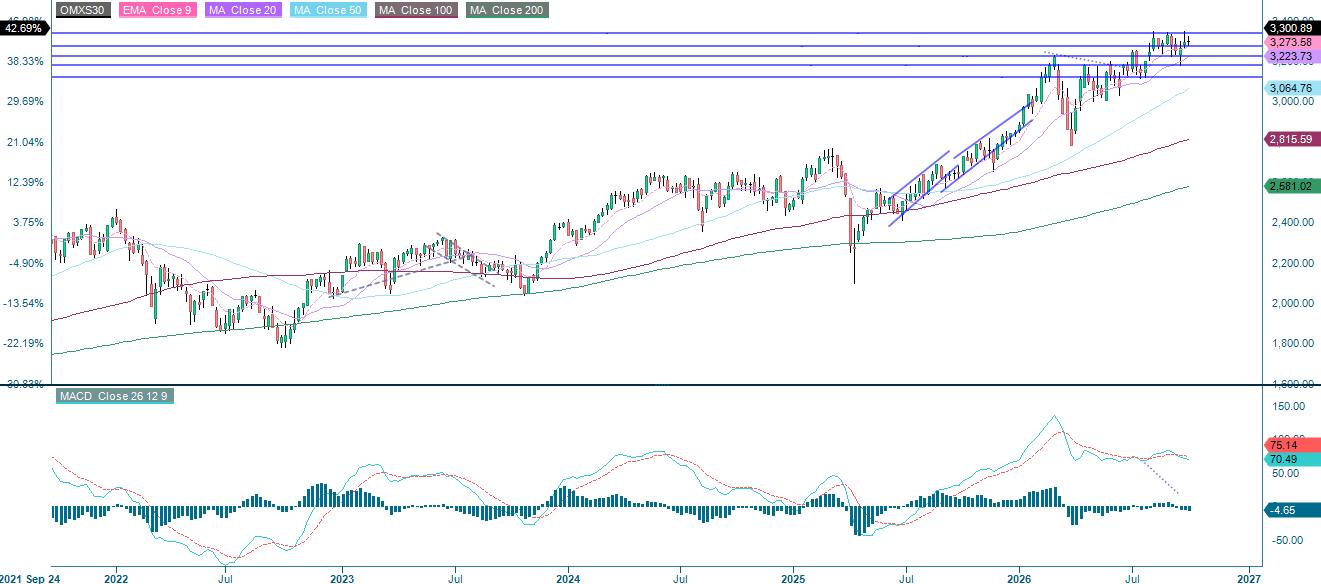
Task: Click the 2,400.00 price scale label
Action: point(1293,222)
